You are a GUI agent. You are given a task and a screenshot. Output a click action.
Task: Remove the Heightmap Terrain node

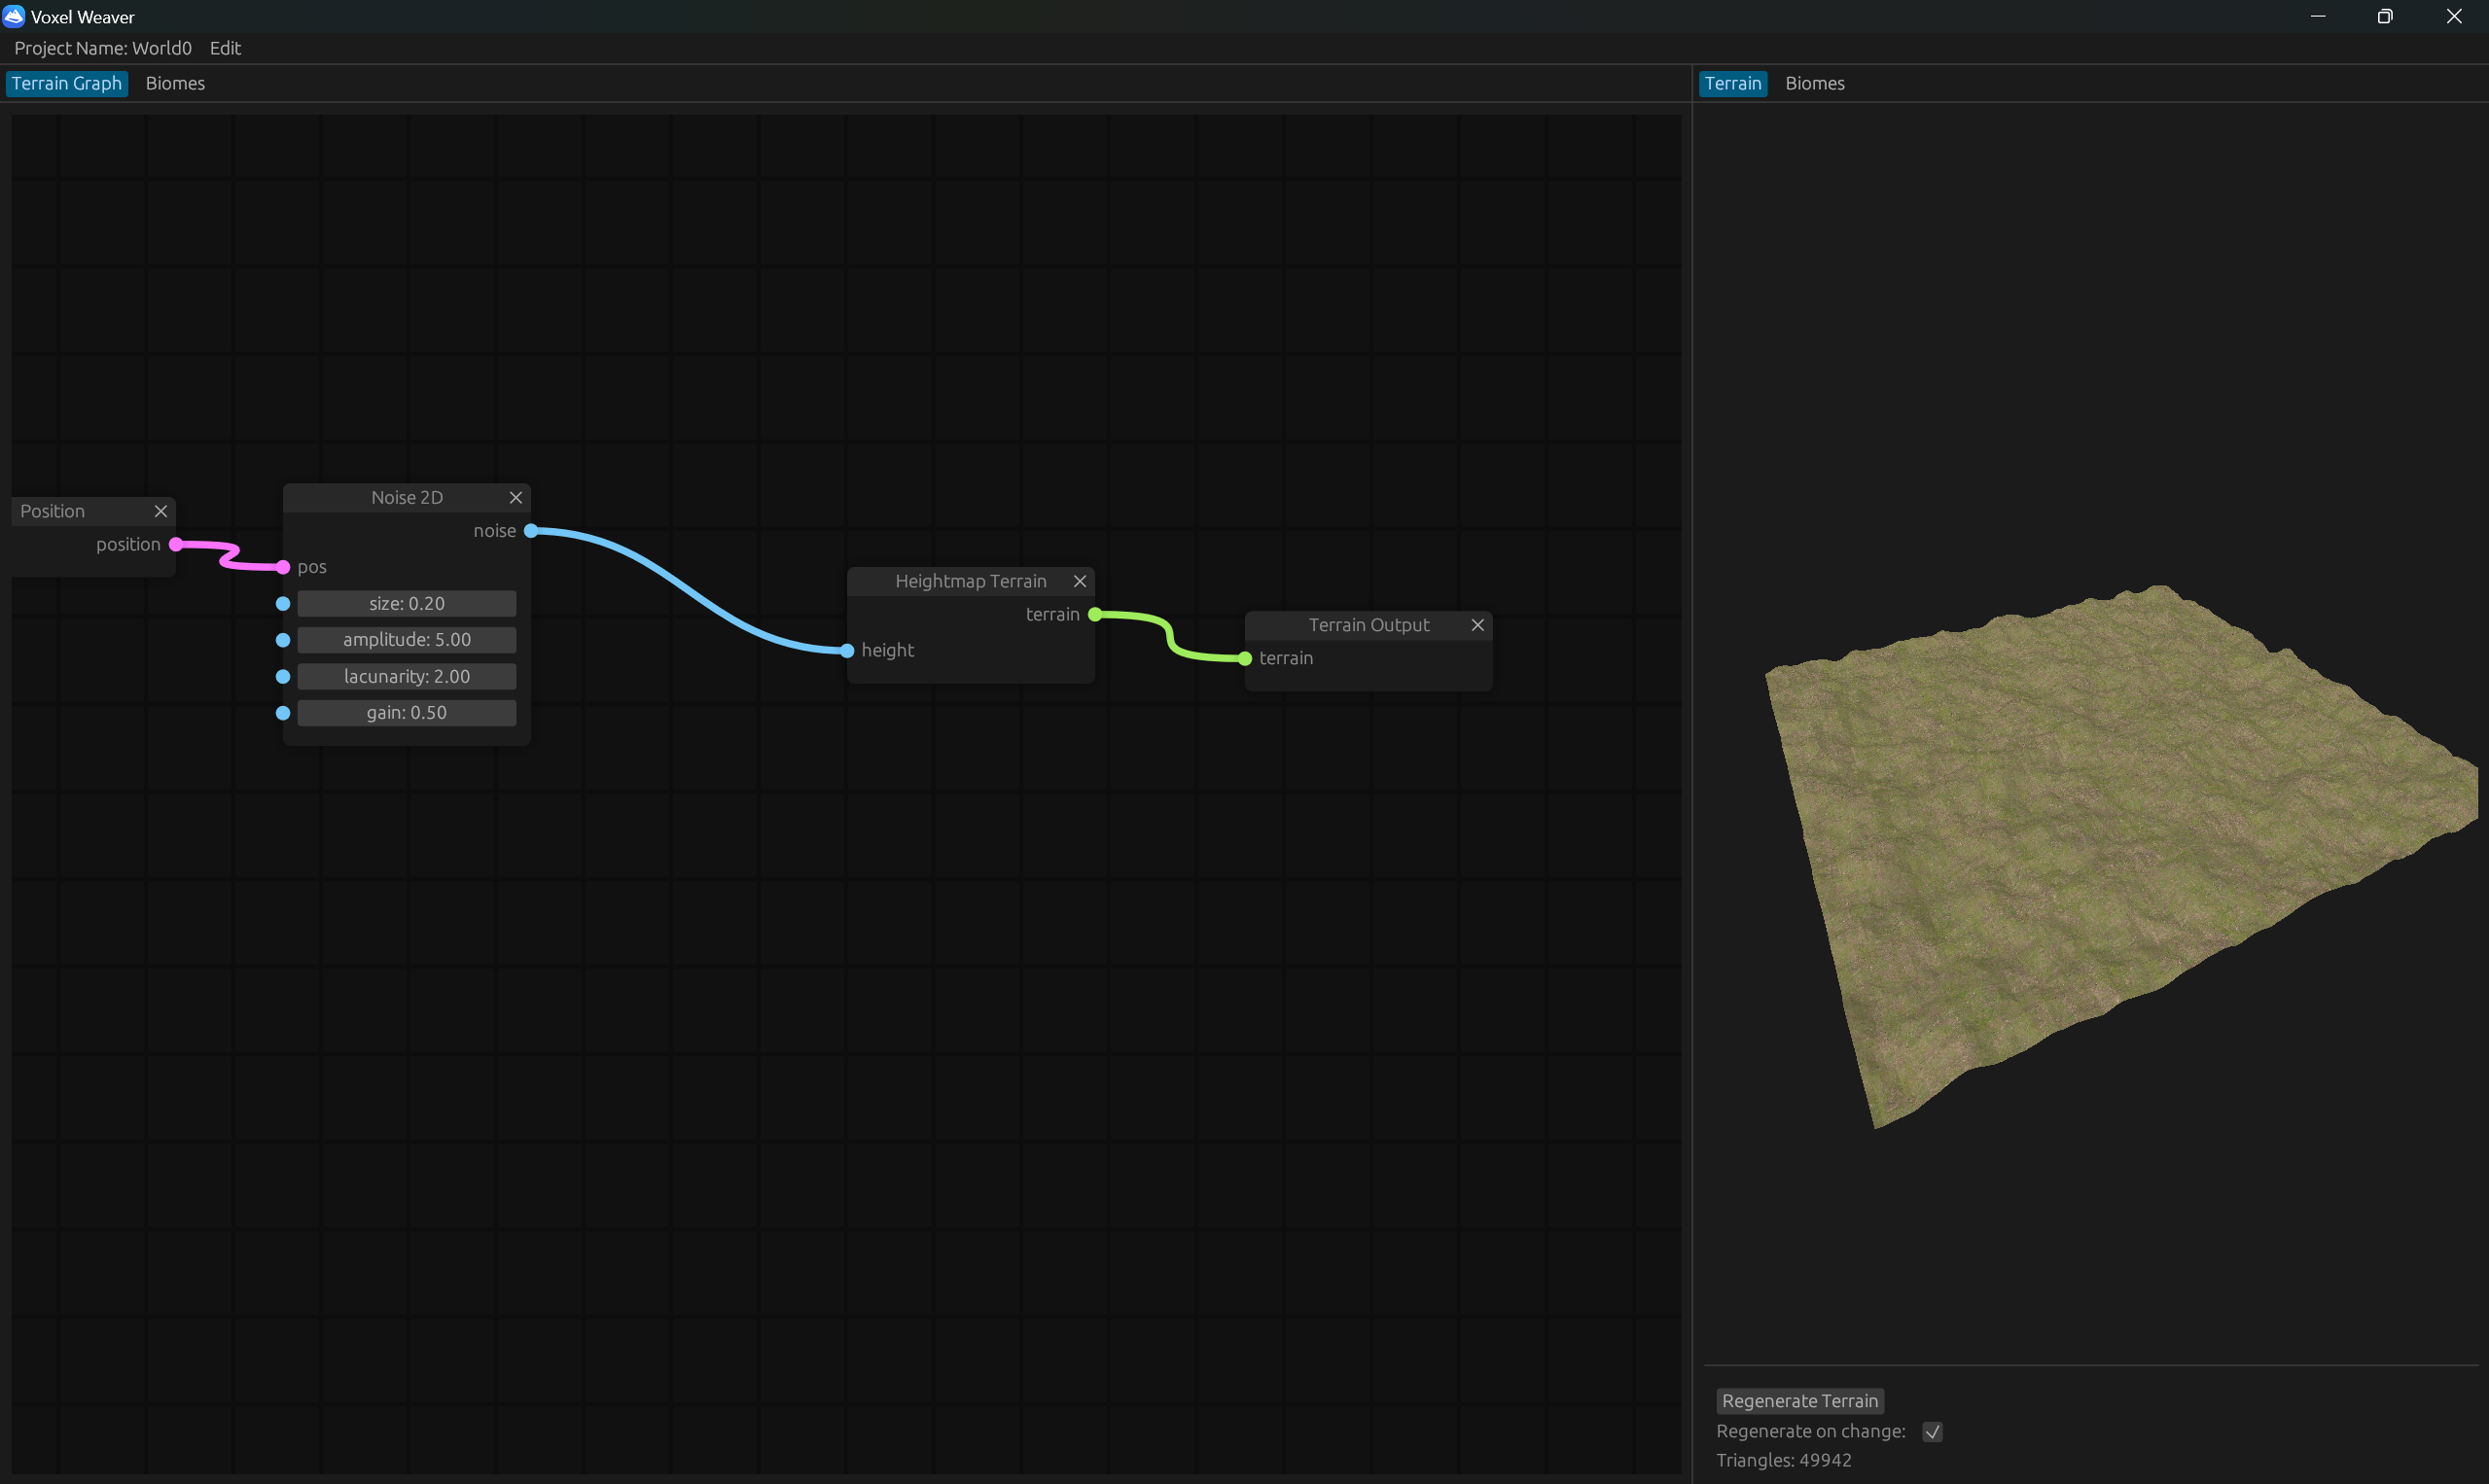1080,581
